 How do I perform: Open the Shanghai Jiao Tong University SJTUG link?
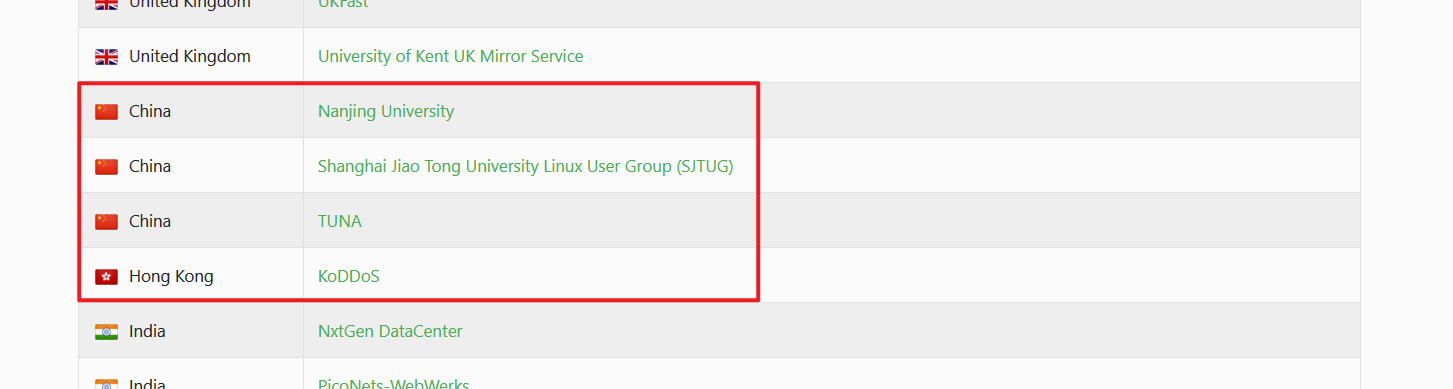tap(526, 166)
